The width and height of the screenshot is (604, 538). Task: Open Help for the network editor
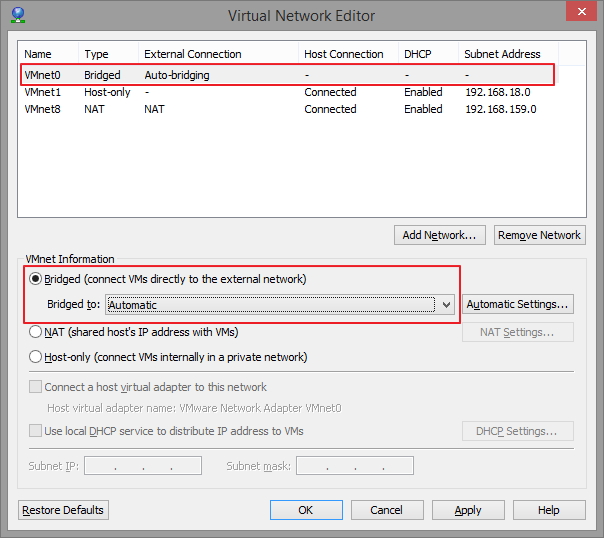(x=548, y=510)
